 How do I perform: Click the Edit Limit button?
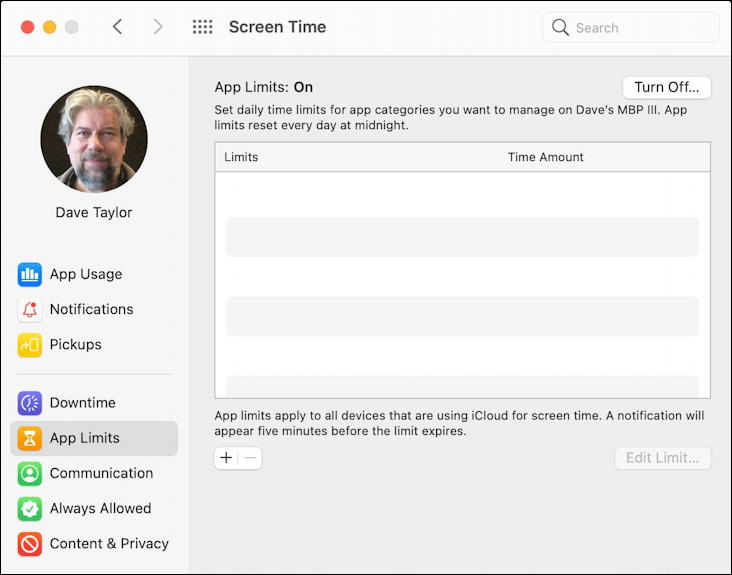[x=663, y=458]
